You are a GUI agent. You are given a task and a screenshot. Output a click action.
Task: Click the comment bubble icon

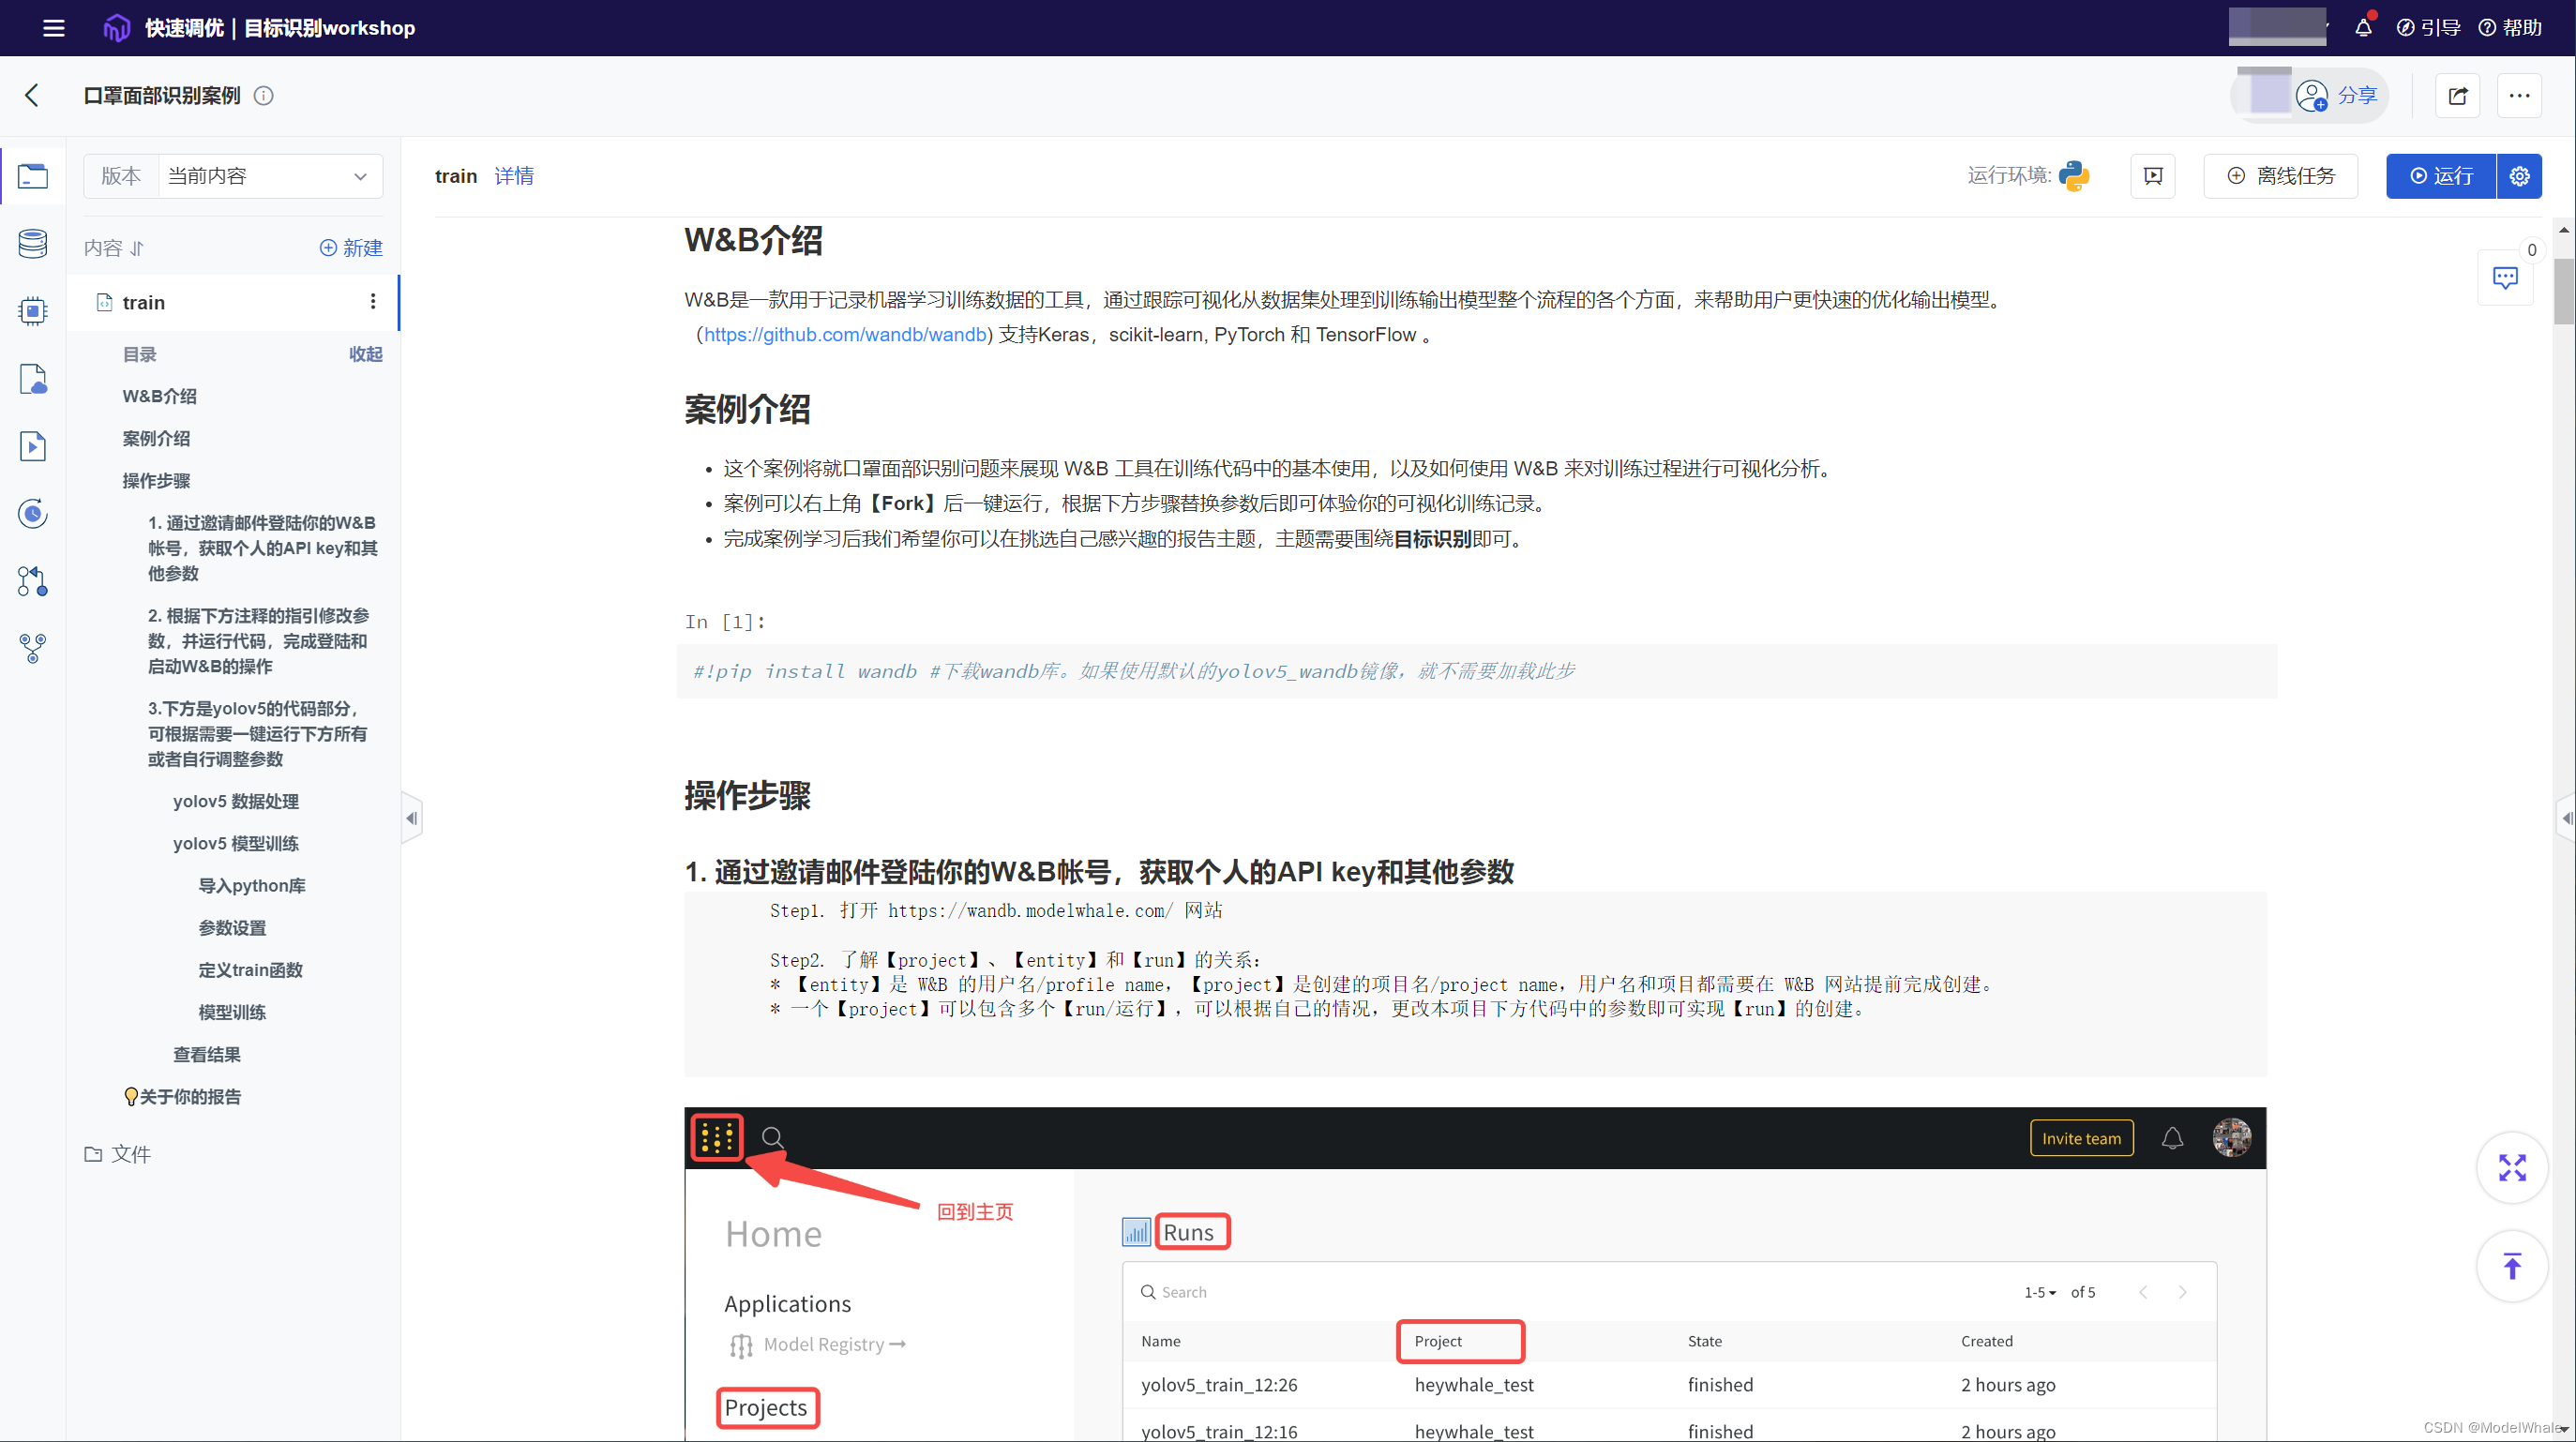coord(2504,278)
